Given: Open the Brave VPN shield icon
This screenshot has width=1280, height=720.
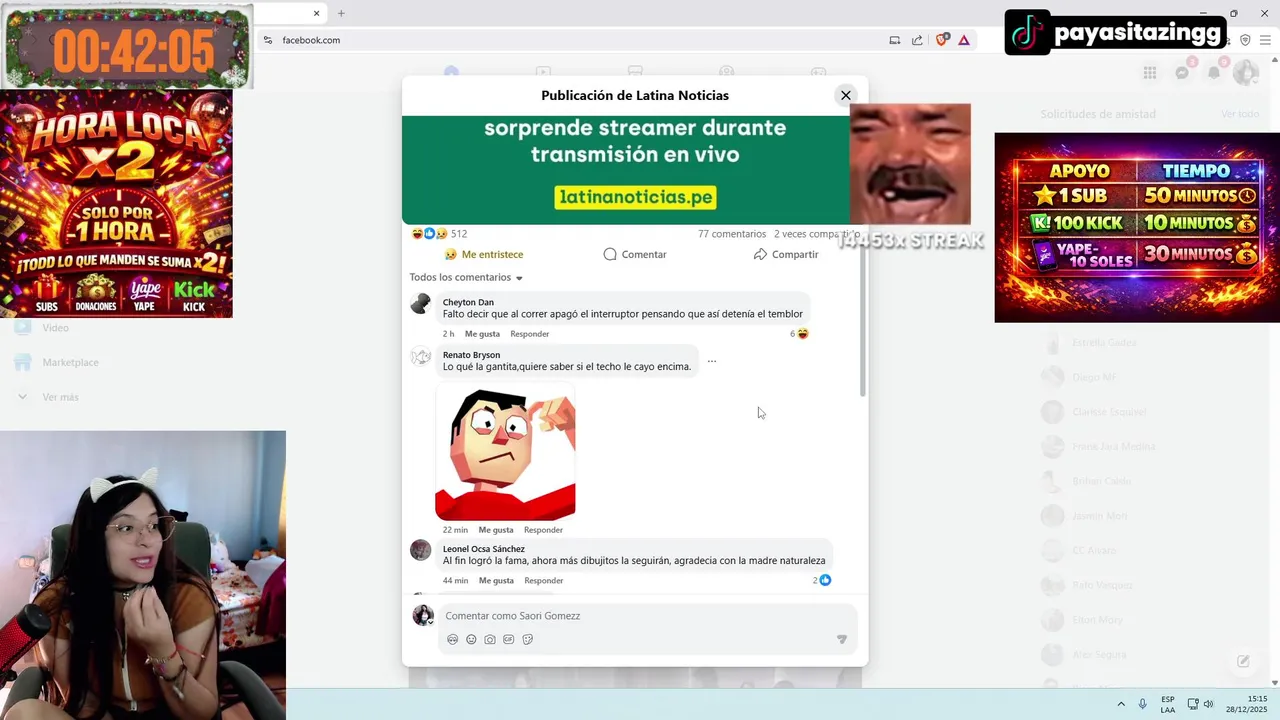Looking at the screenshot, I should click(1245, 40).
